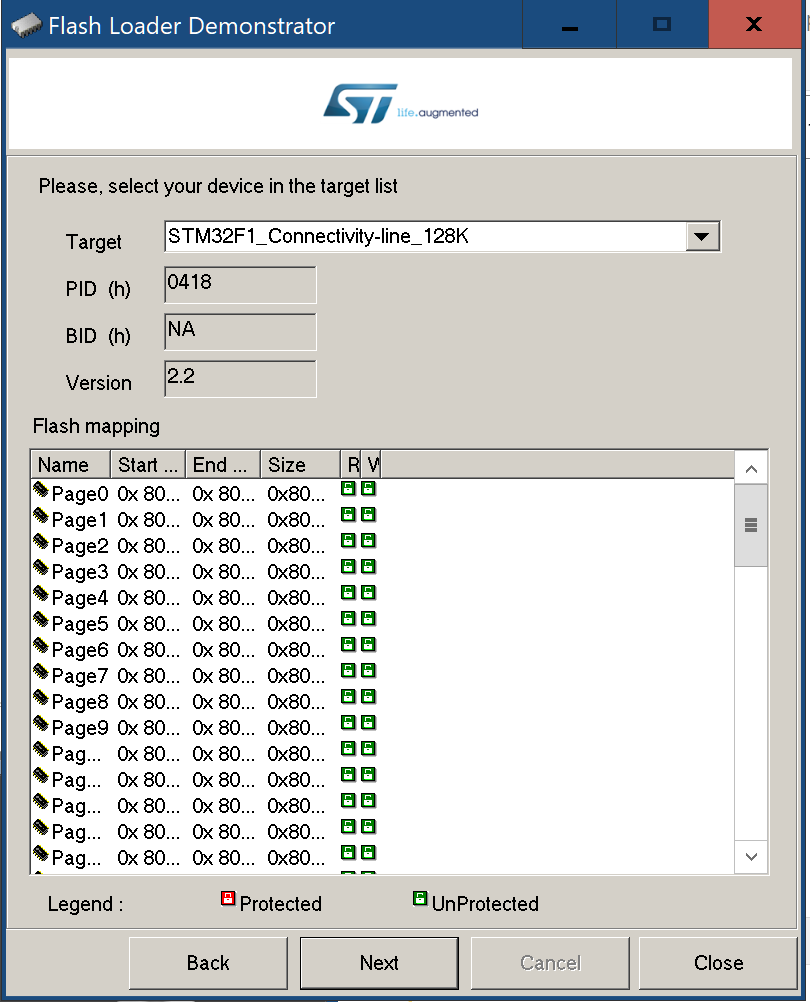This screenshot has width=810, height=1002.
Task: Click Page9 read protection lock icon
Action: coord(348,723)
